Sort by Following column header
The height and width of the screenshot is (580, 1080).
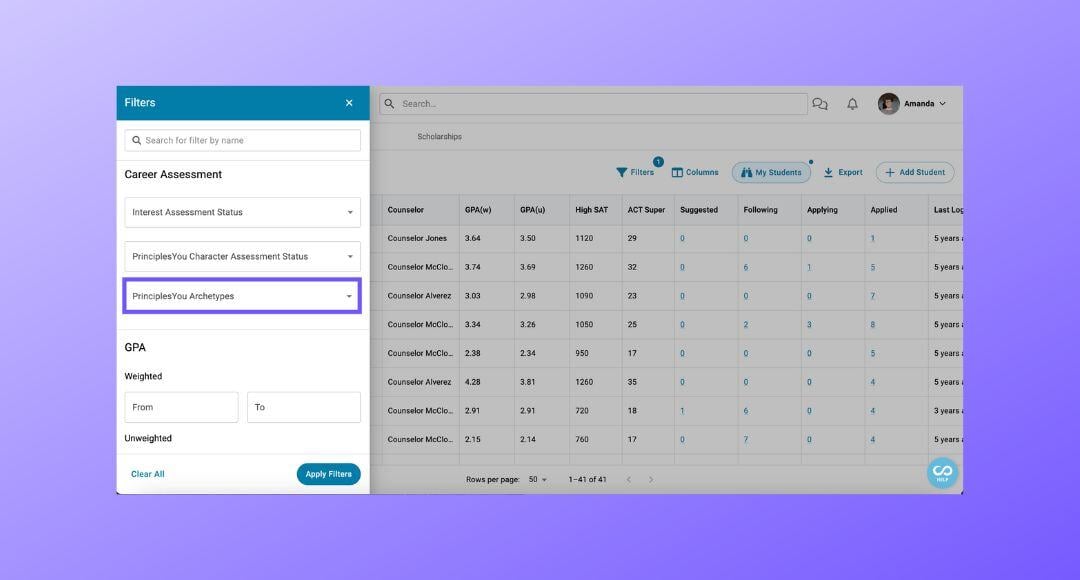click(760, 210)
